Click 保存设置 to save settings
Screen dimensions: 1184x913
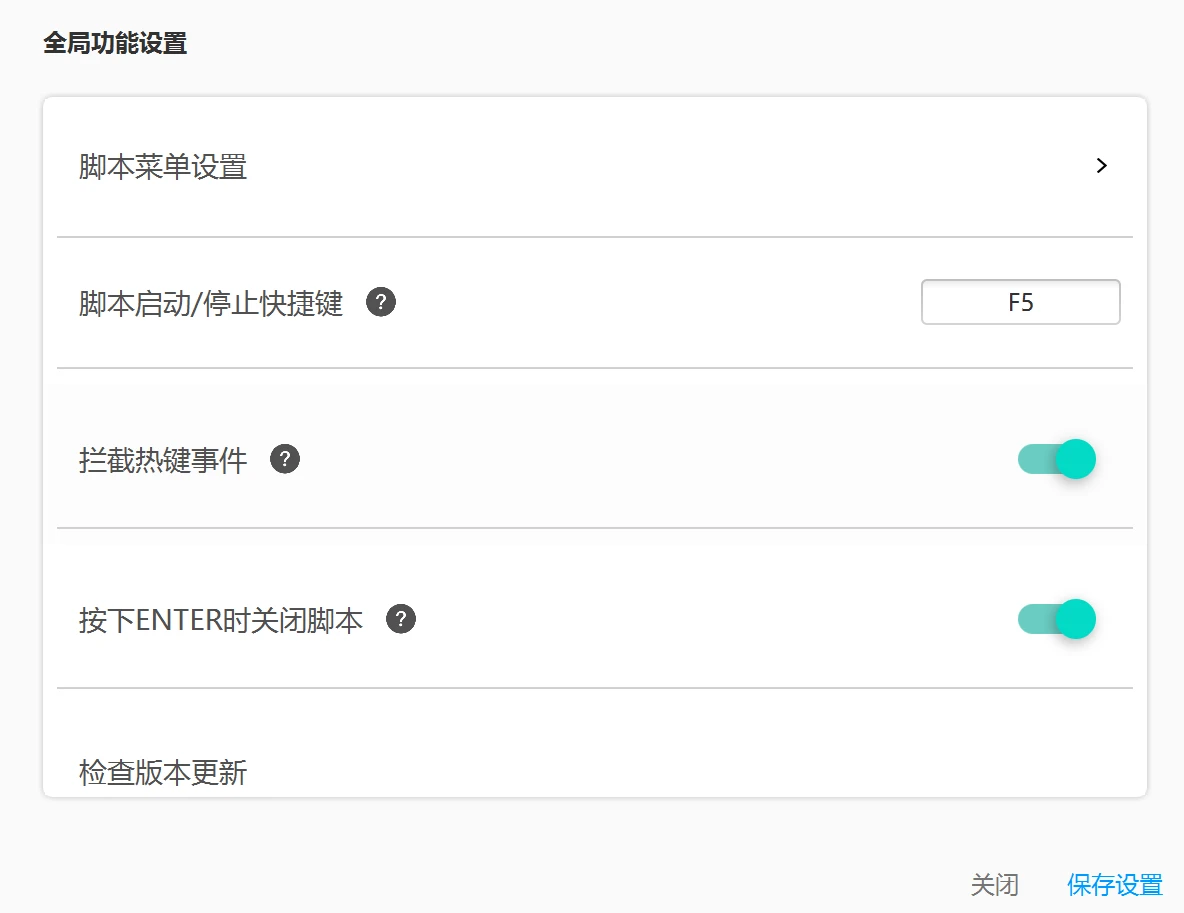[1115, 884]
